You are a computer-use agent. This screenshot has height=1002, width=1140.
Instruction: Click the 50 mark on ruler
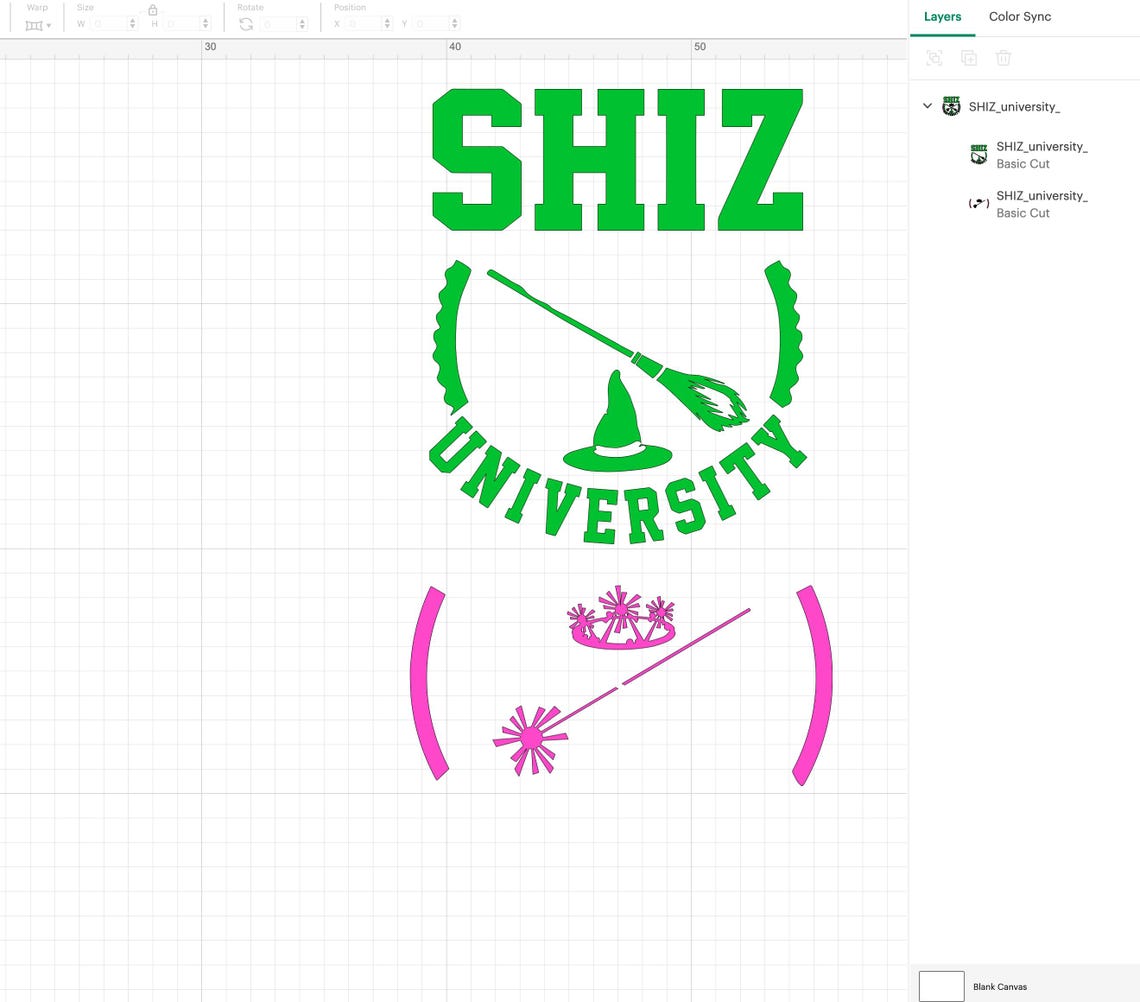pyautogui.click(x=699, y=47)
